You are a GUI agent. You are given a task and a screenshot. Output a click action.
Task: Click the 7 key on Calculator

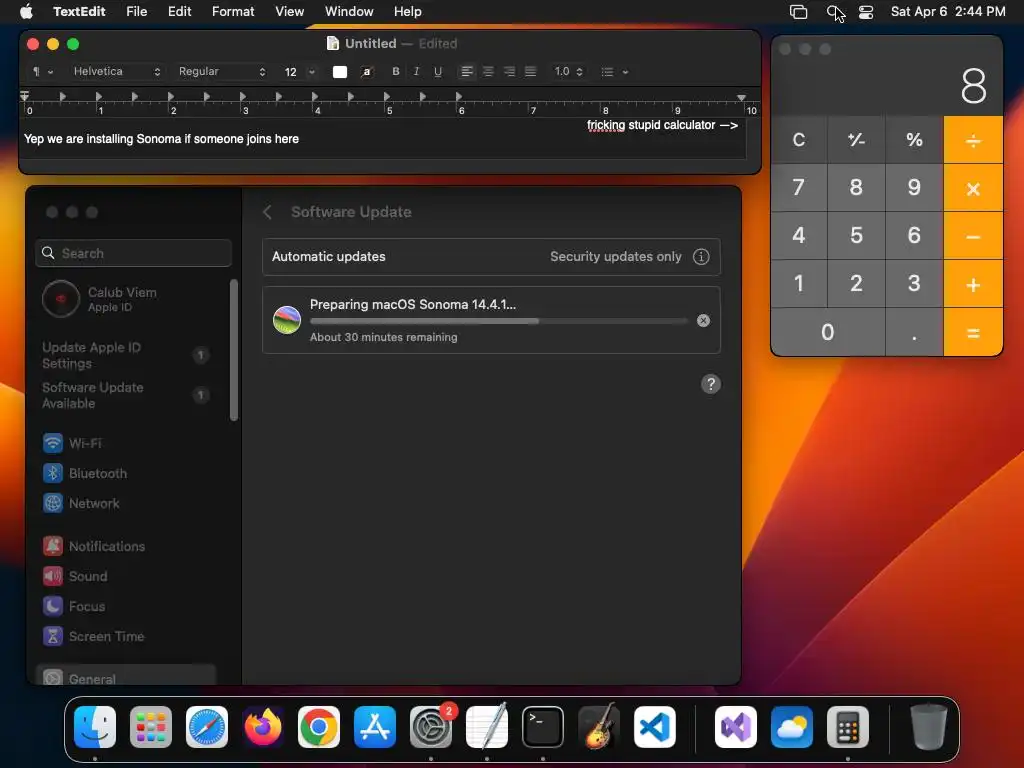799,187
